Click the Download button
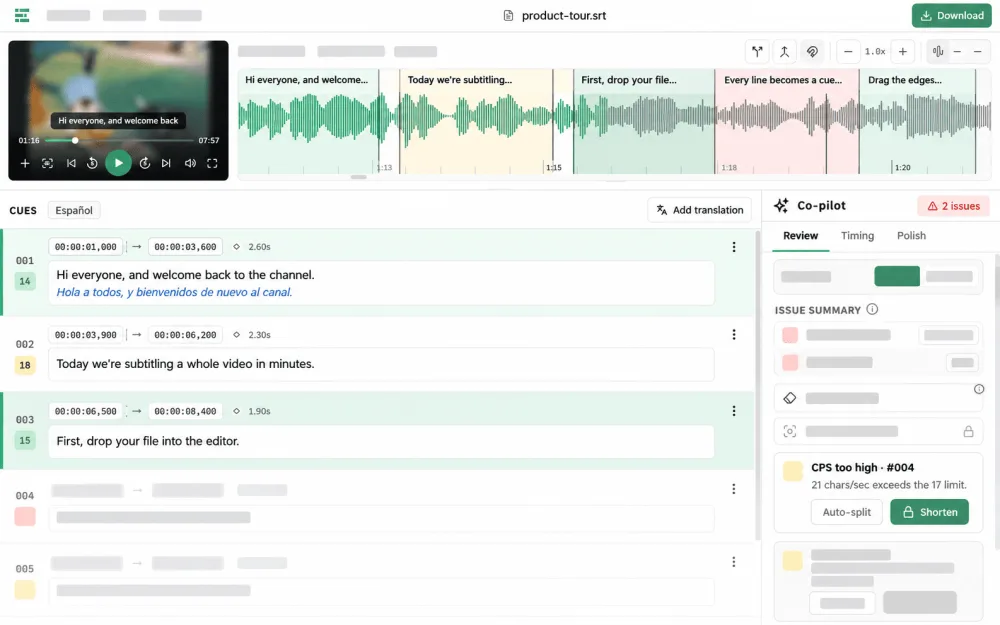Image resolution: width=1000 pixels, height=625 pixels. pyautogui.click(x=951, y=15)
